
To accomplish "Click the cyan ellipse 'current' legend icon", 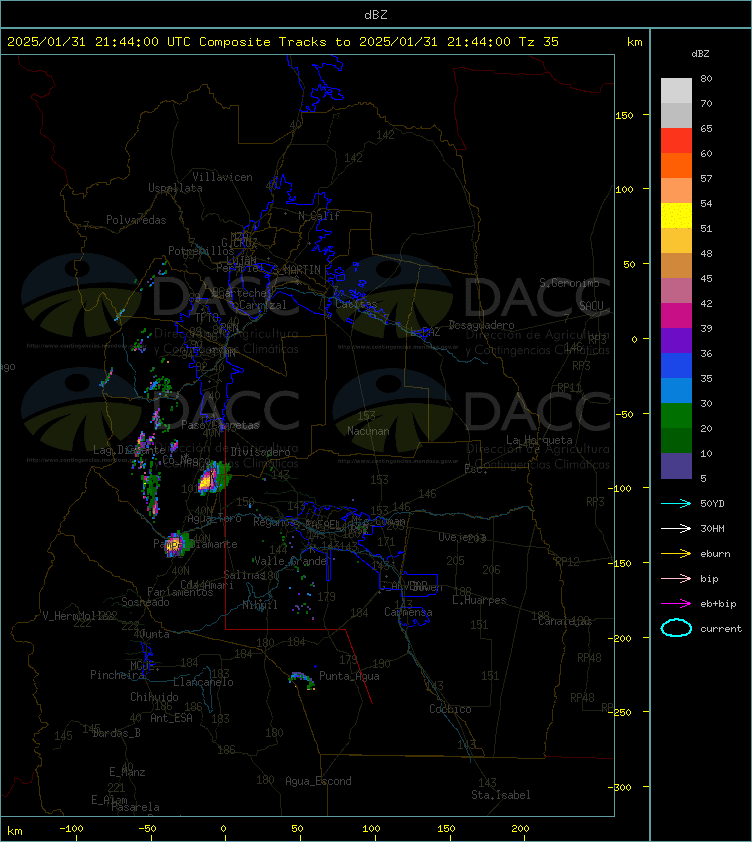I will pyautogui.click(x=676, y=628).
